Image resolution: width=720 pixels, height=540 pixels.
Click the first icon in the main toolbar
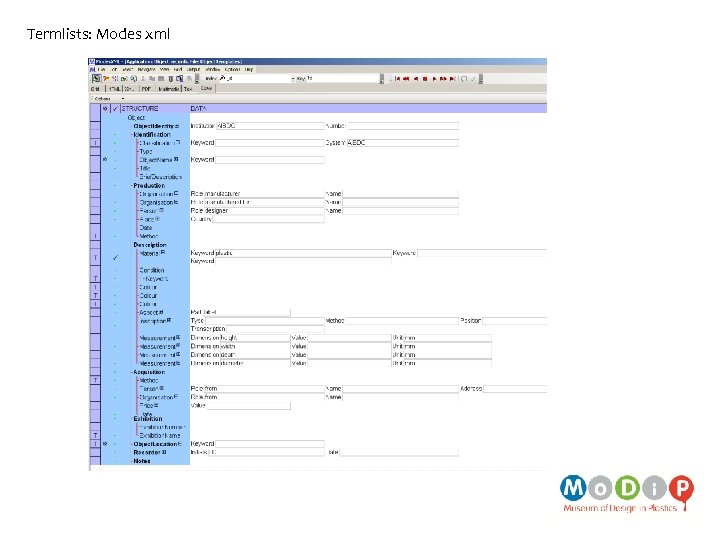coord(96,79)
